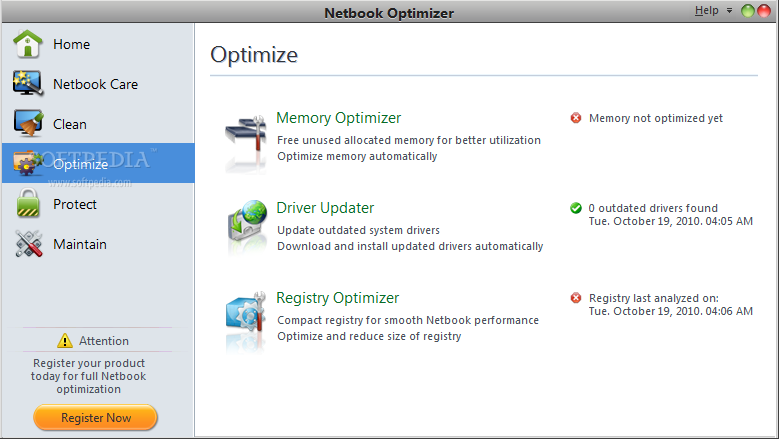Click the Clean broom icon
The height and width of the screenshot is (439, 779).
[28, 123]
